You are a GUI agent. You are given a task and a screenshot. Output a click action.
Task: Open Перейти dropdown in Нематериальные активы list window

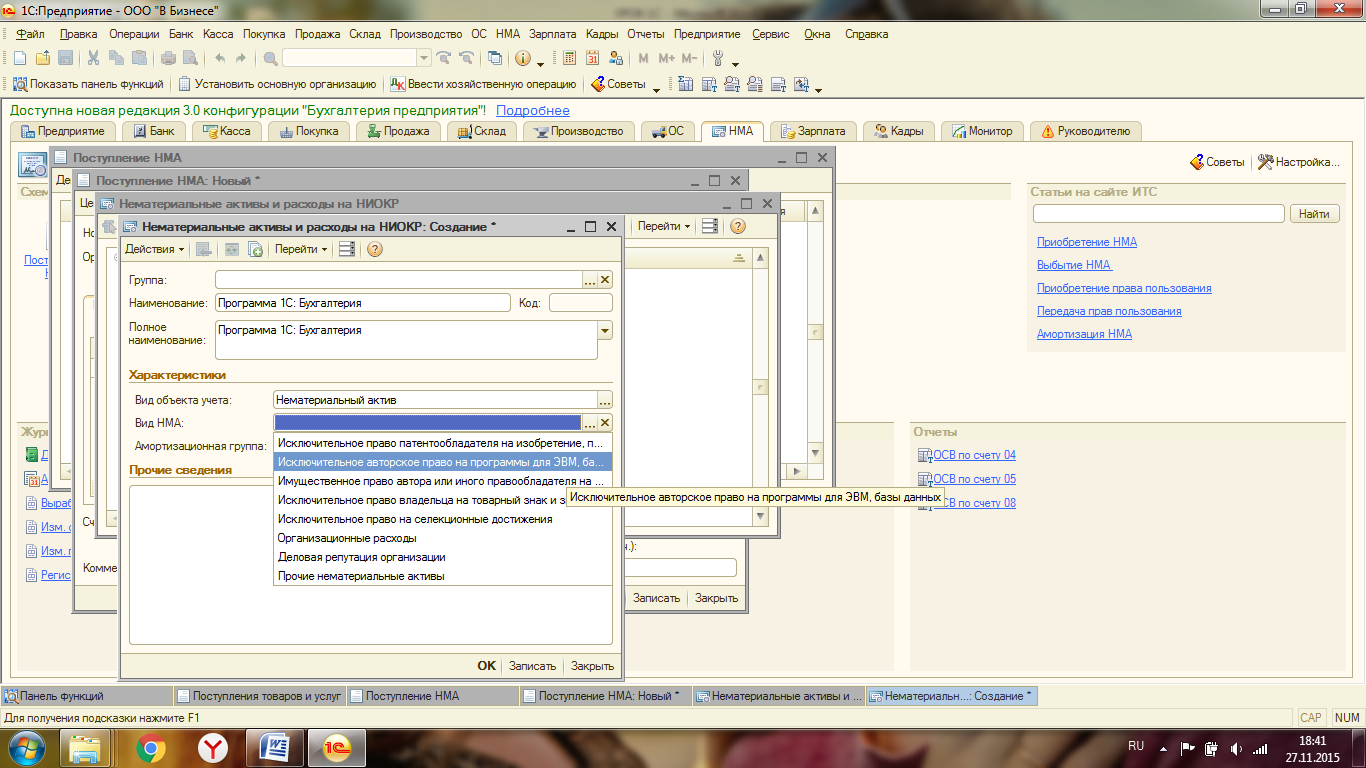[664, 226]
